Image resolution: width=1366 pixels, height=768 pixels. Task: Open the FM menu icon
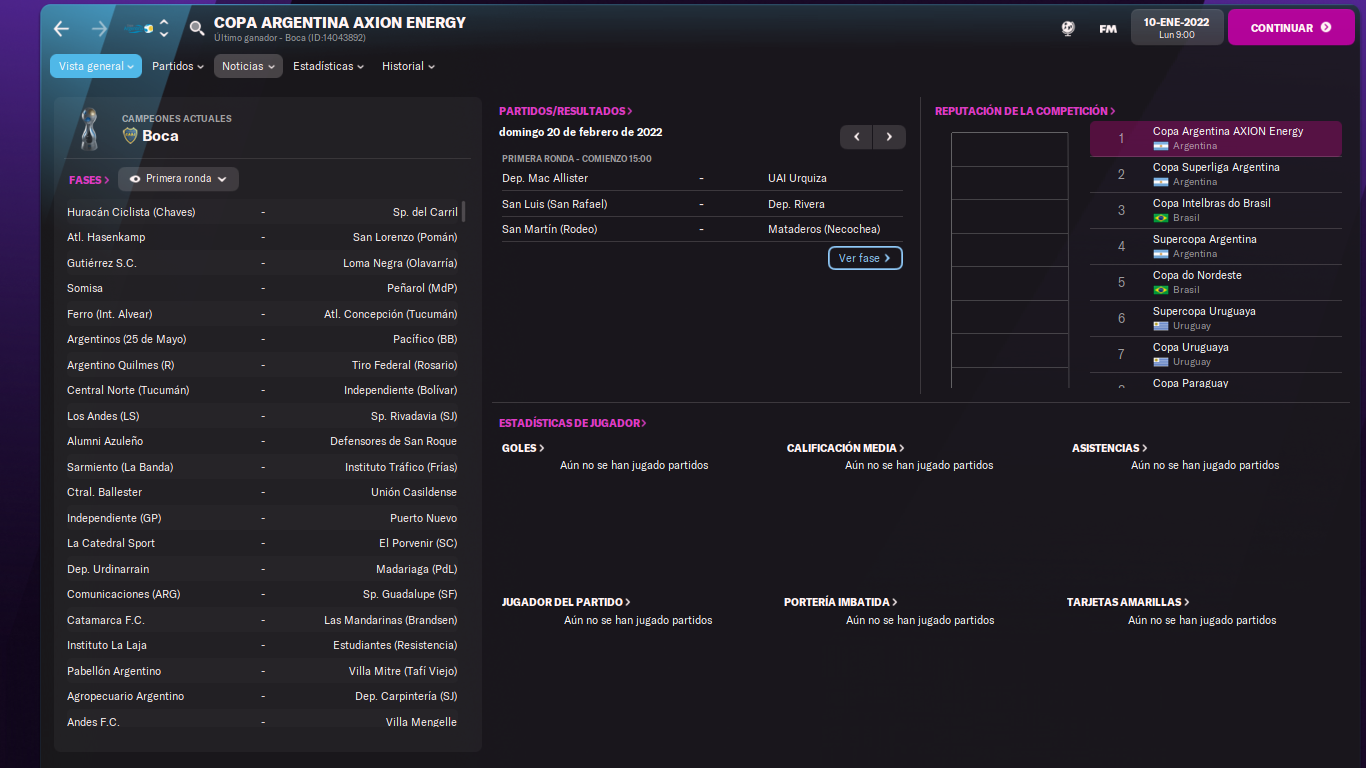tap(1108, 28)
